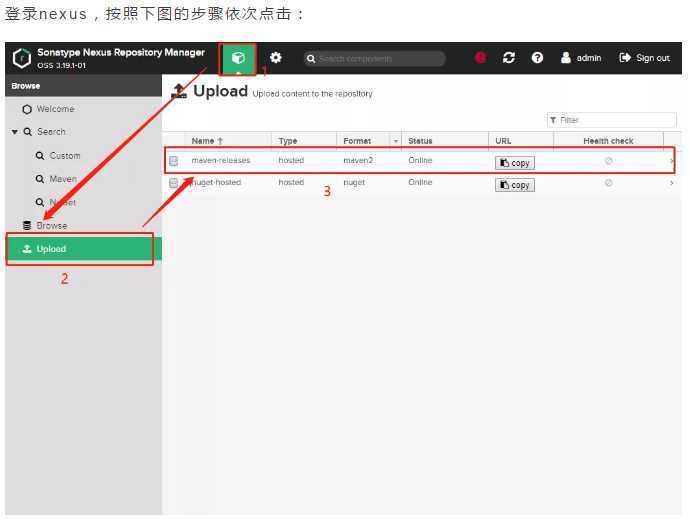Click the Nexus hexagon logo
Viewport: 690px width, 525px height.
tap(22, 58)
